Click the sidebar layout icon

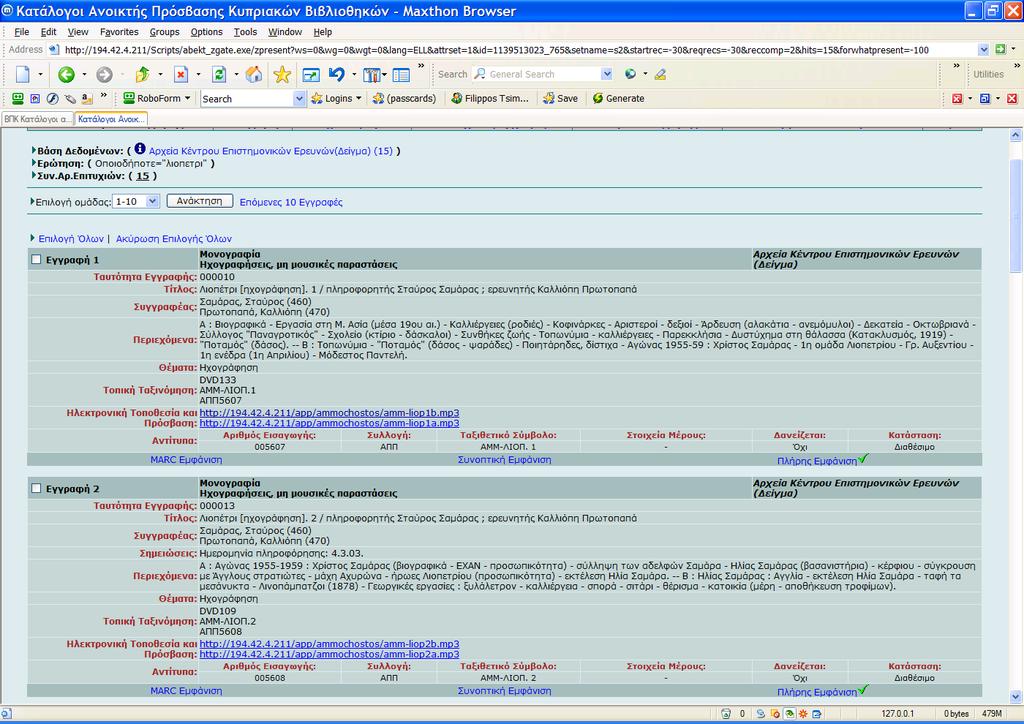[x=401, y=75]
